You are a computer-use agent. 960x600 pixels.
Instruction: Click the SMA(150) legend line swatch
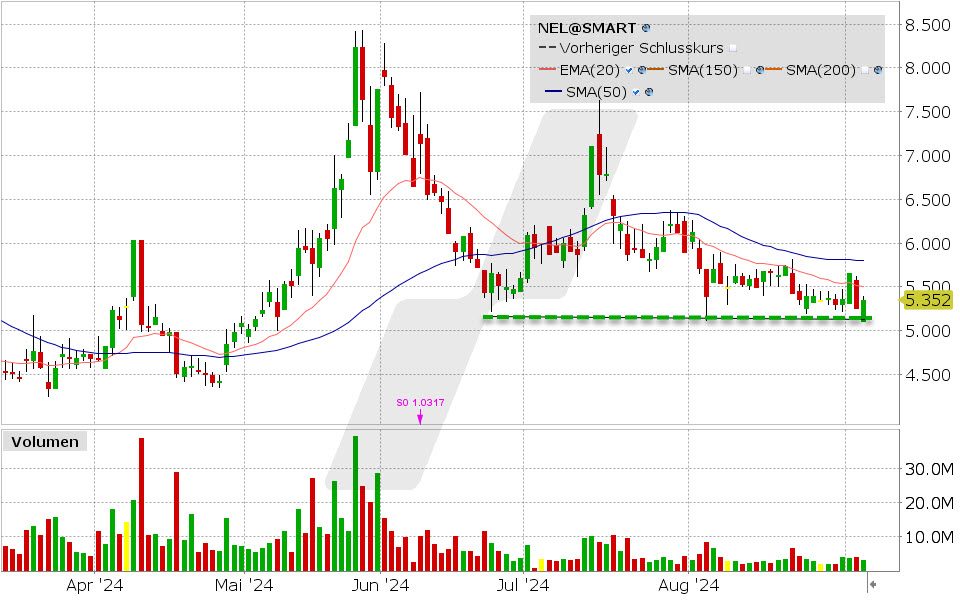(x=656, y=69)
